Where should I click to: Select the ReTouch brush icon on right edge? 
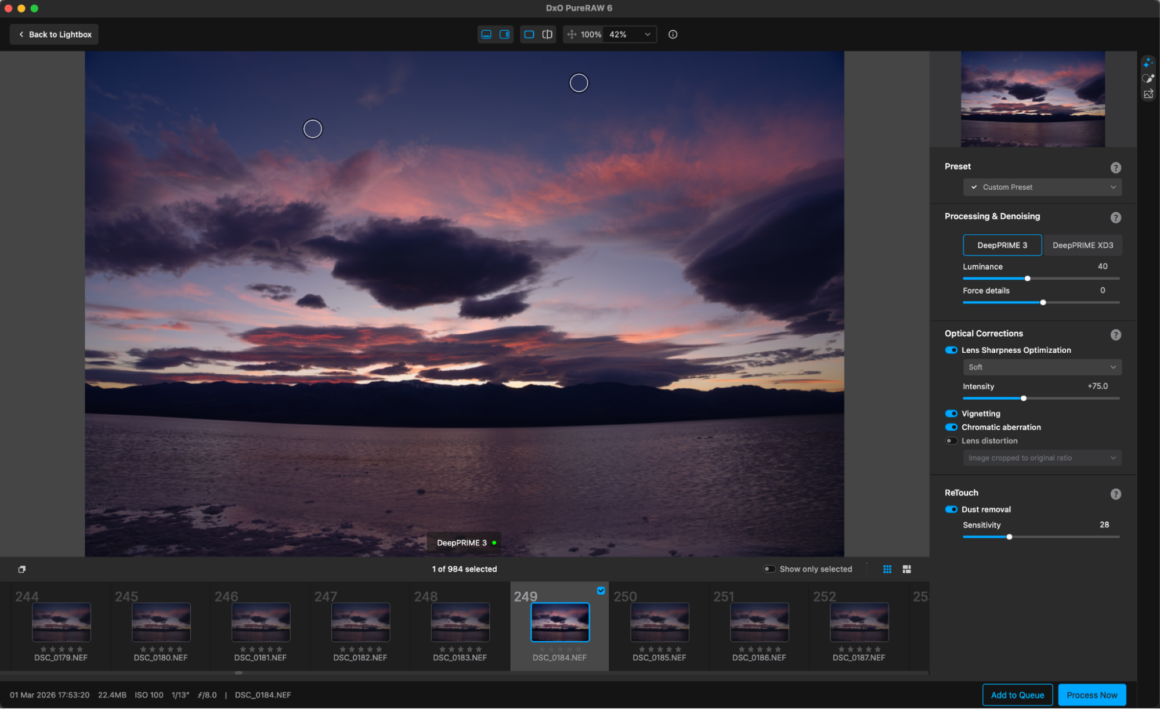click(x=1147, y=78)
